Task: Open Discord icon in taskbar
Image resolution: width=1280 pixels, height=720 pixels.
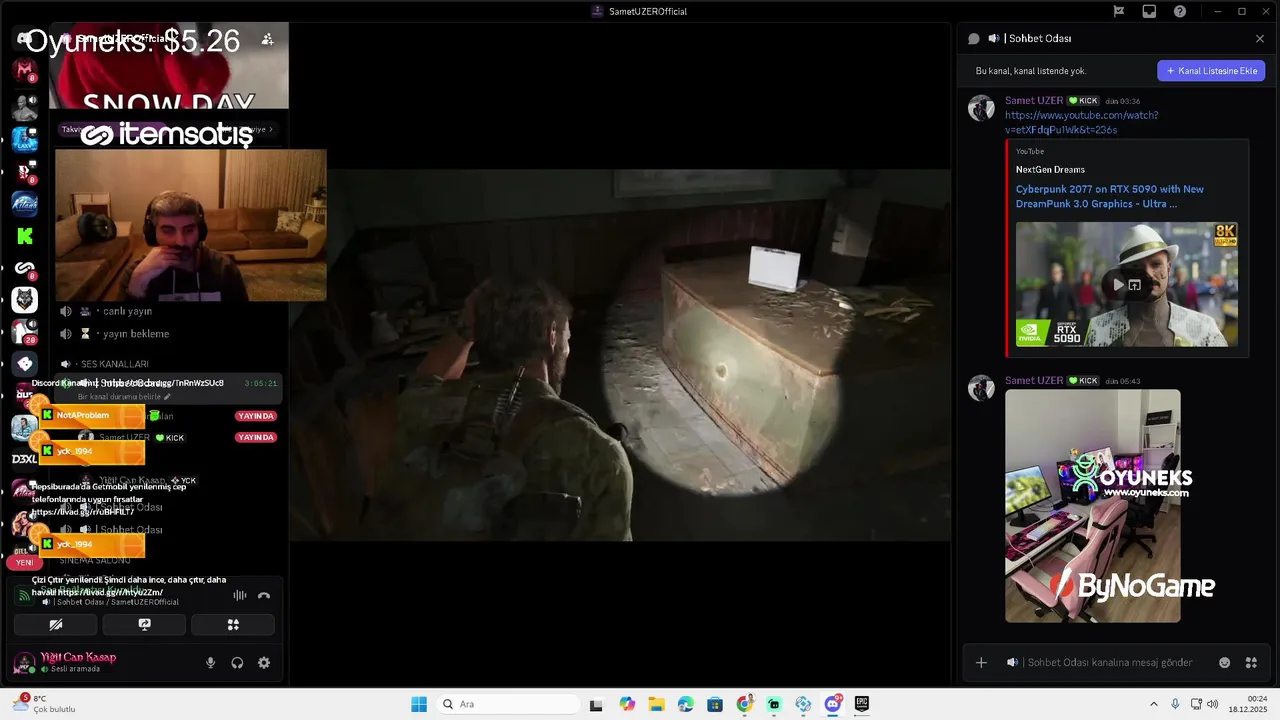Action: click(x=833, y=704)
